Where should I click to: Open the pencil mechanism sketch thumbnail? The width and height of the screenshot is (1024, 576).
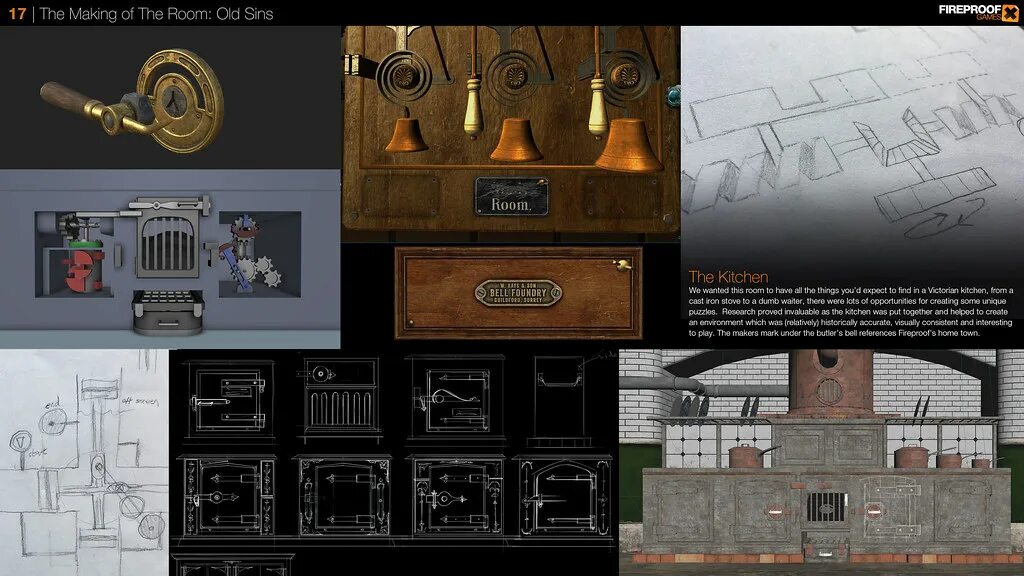(x=84, y=462)
